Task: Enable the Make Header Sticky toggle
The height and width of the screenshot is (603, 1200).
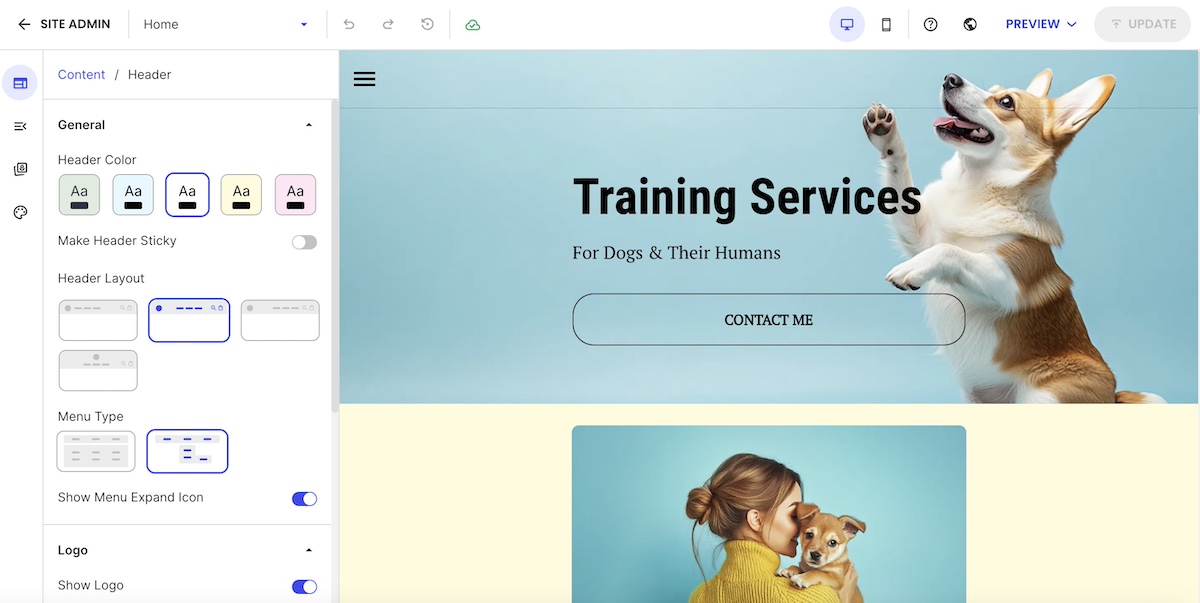Action: 304,242
